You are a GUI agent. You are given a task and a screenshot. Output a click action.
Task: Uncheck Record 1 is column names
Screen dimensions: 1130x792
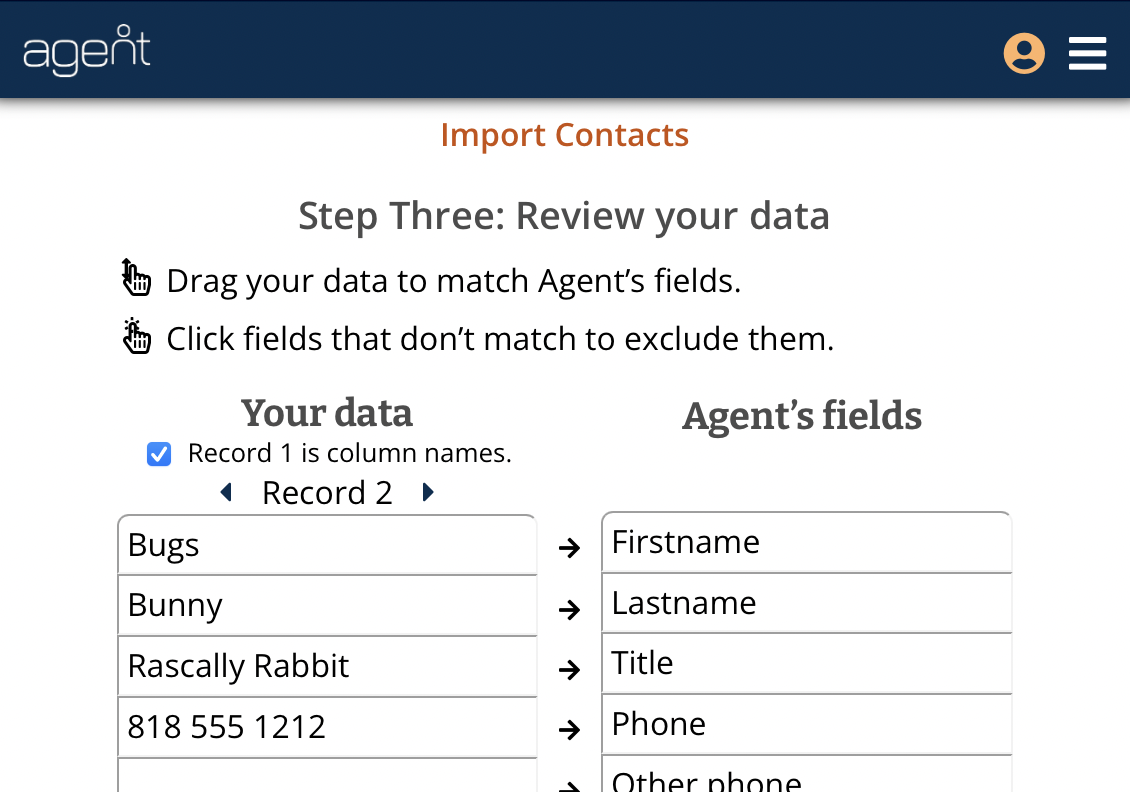pyautogui.click(x=159, y=454)
